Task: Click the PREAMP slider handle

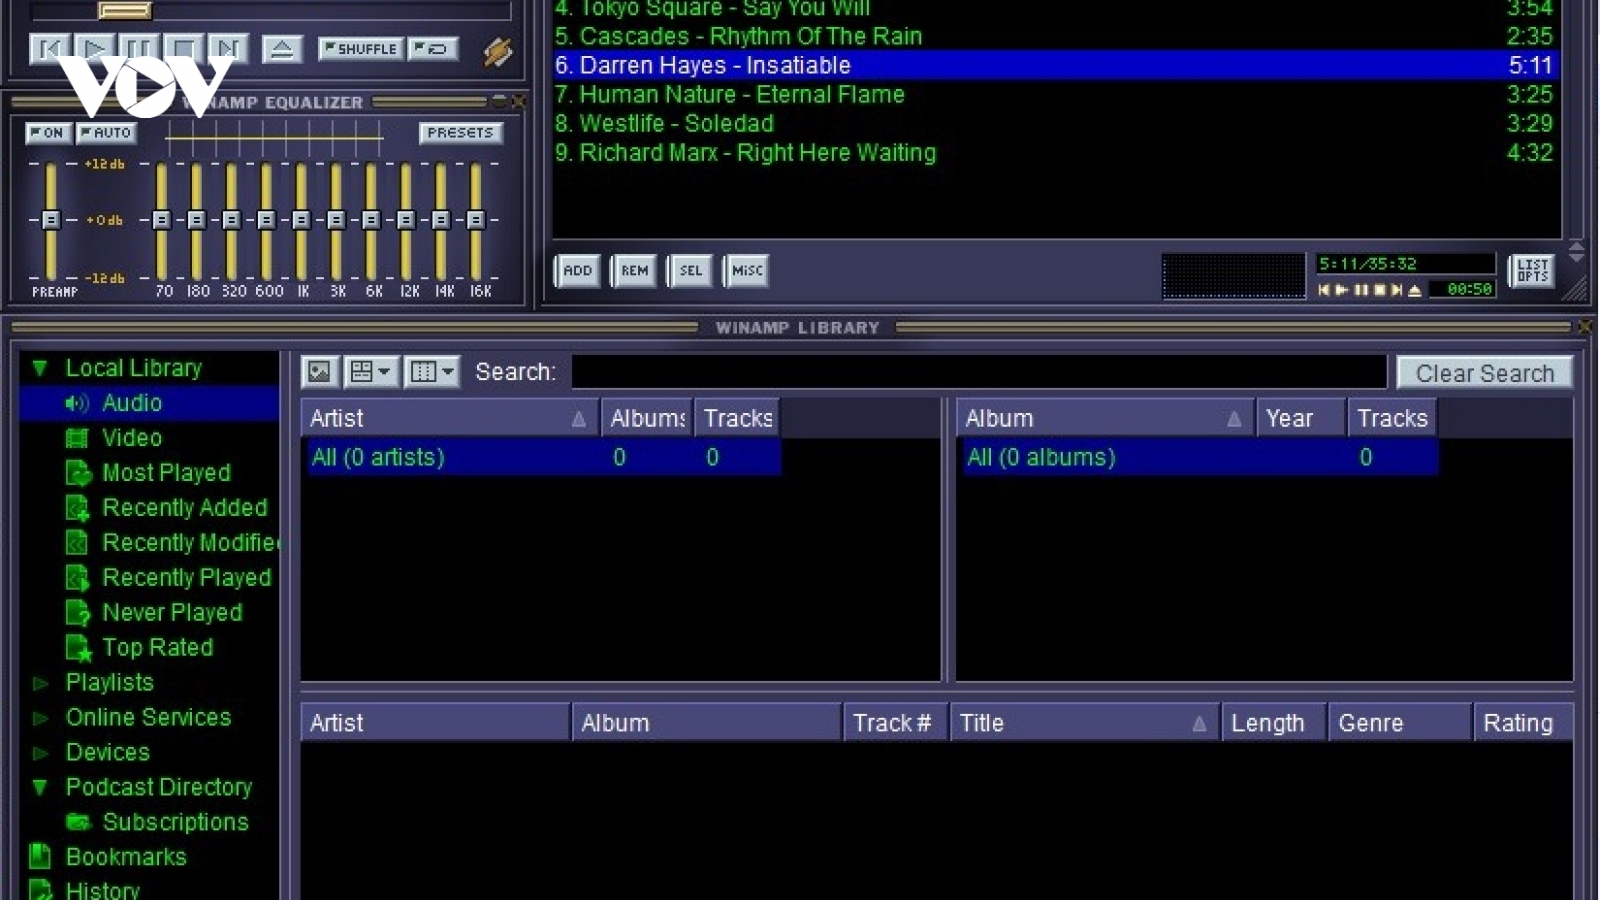Action: click(x=51, y=219)
